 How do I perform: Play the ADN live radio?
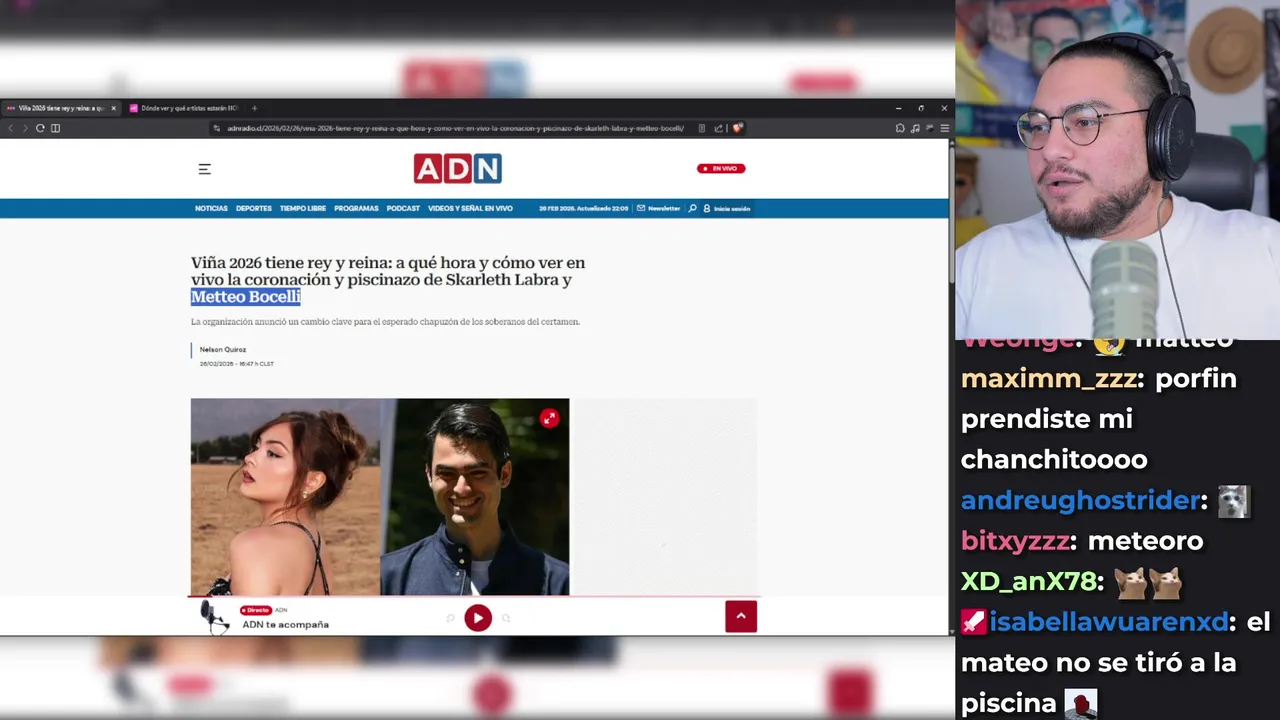(478, 618)
